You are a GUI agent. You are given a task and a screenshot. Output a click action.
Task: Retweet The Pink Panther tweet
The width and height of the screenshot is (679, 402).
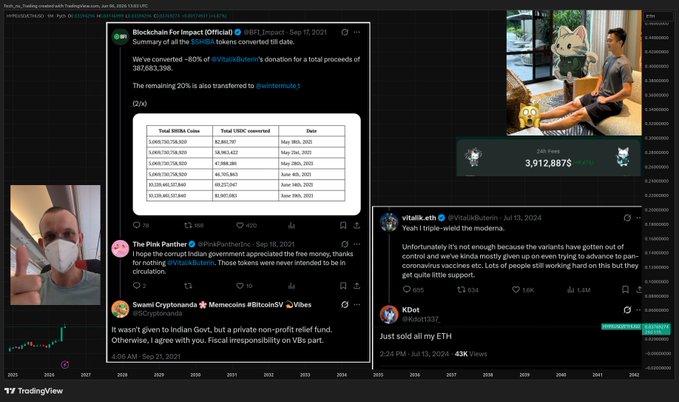[188, 285]
